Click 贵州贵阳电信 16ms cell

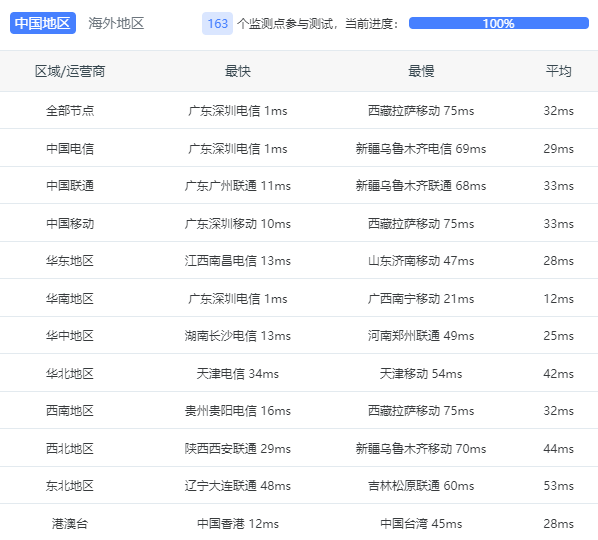(x=238, y=411)
